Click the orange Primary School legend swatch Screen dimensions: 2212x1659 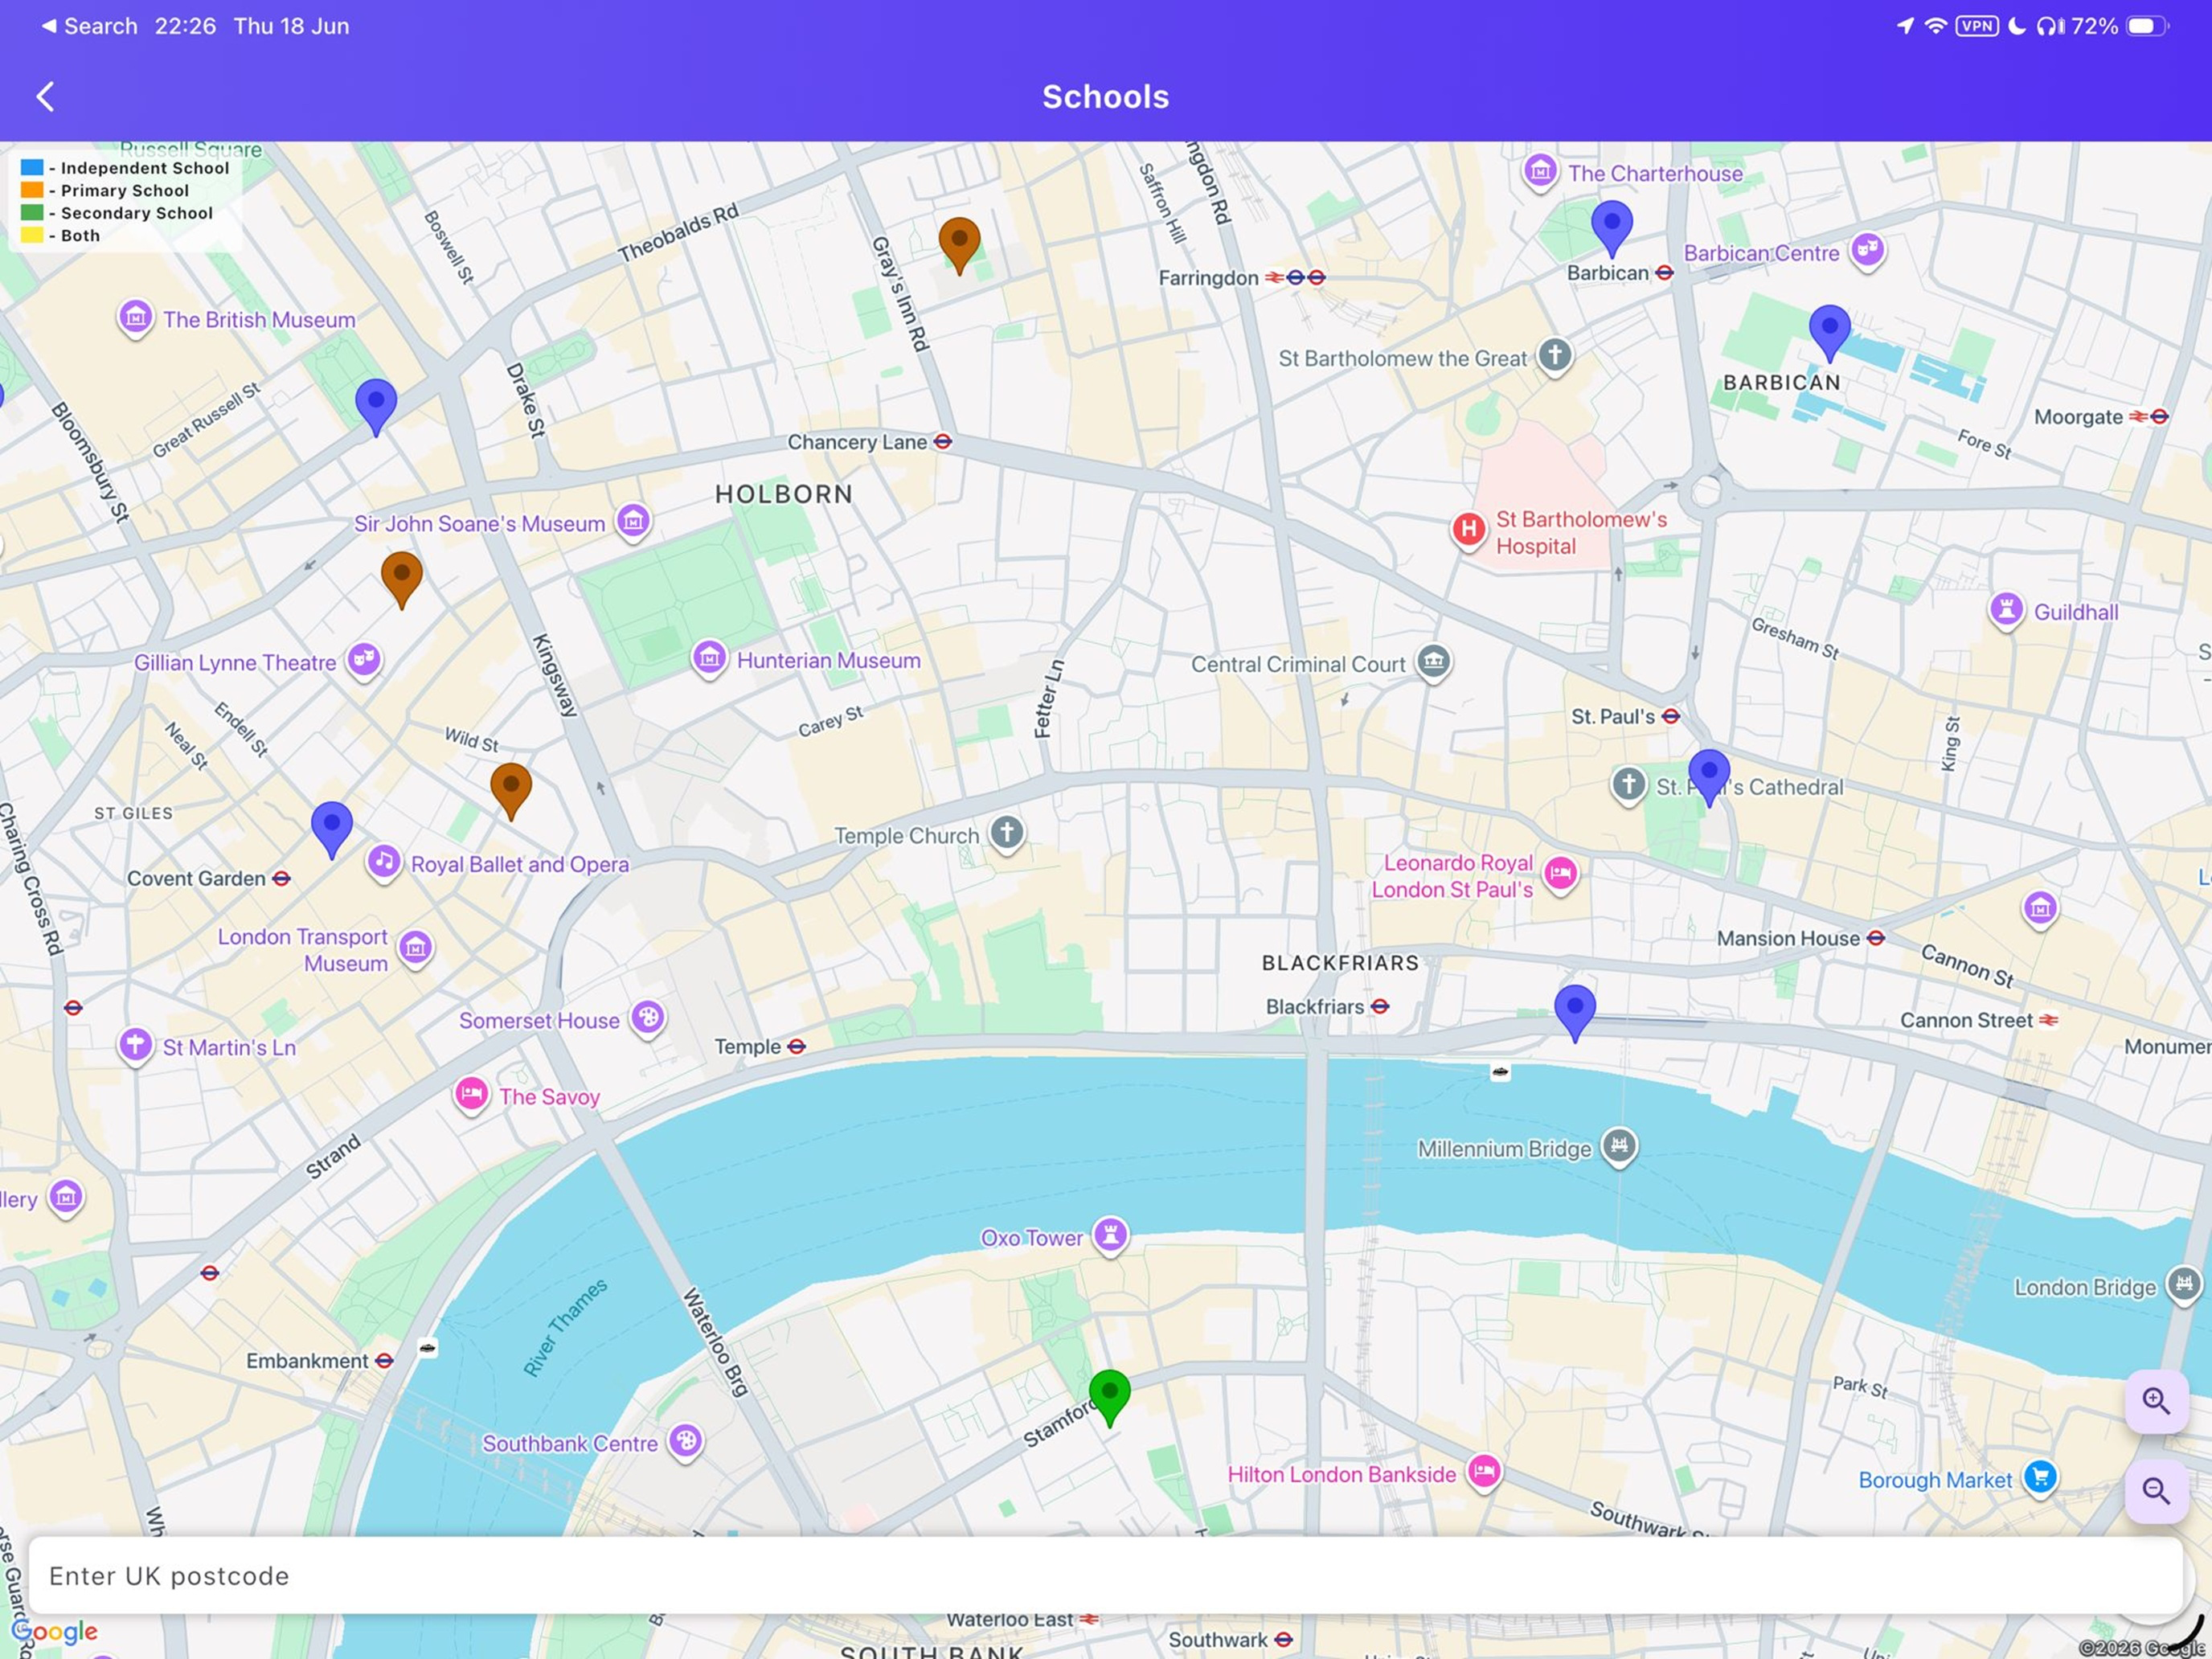coord(32,190)
